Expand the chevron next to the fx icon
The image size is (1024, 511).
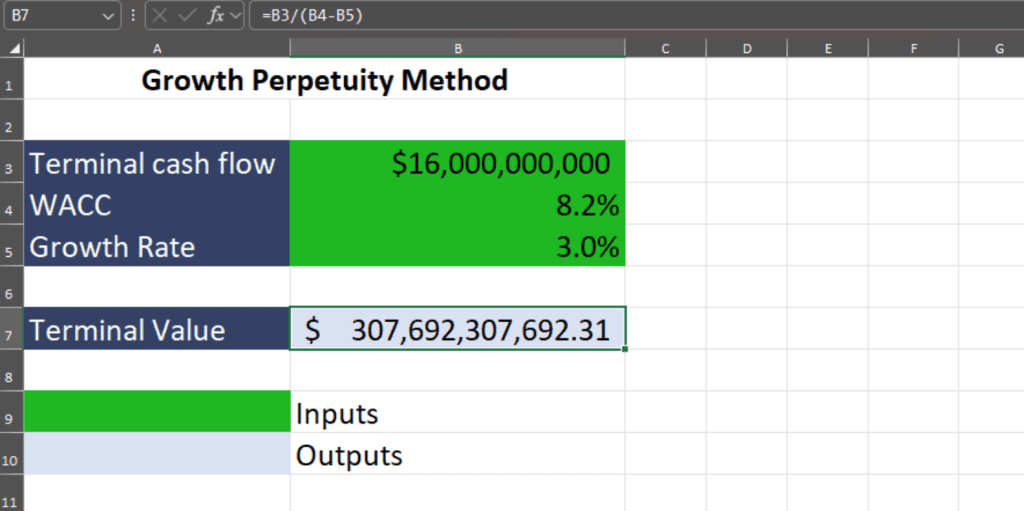[235, 16]
